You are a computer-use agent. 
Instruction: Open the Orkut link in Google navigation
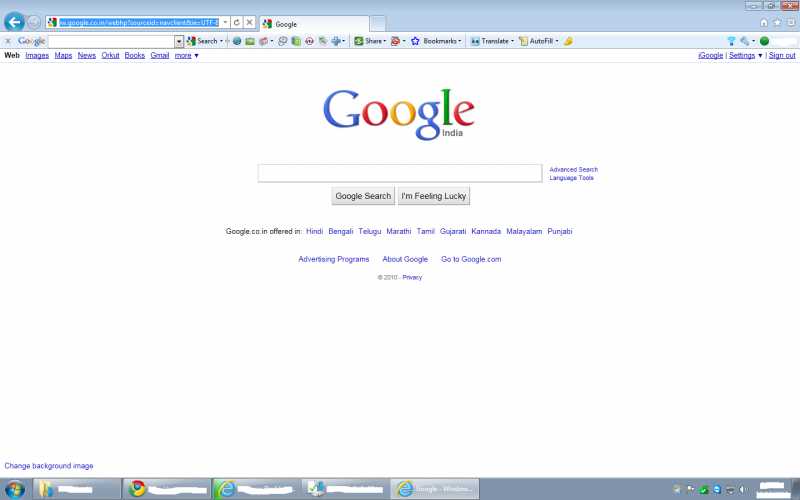coord(110,55)
